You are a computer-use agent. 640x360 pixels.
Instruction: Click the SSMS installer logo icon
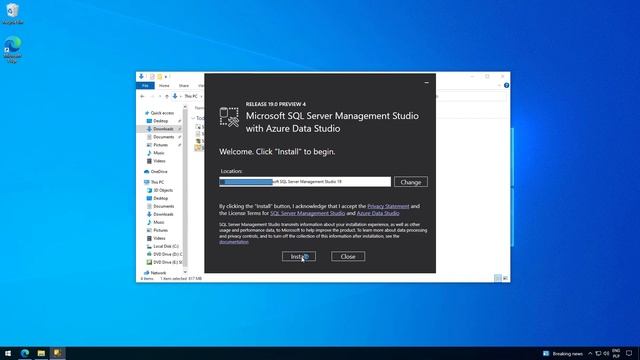(x=229, y=117)
